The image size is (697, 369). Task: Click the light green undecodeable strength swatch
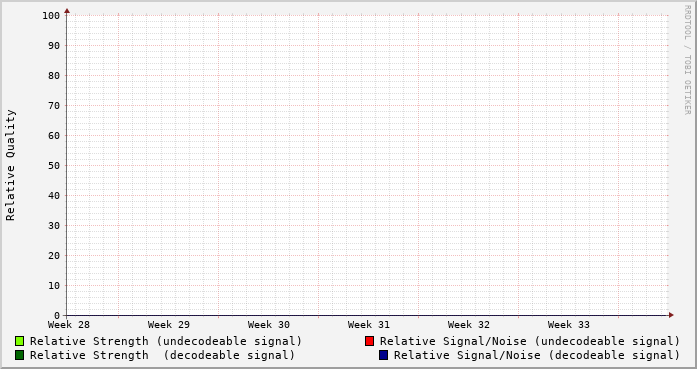[19, 341]
